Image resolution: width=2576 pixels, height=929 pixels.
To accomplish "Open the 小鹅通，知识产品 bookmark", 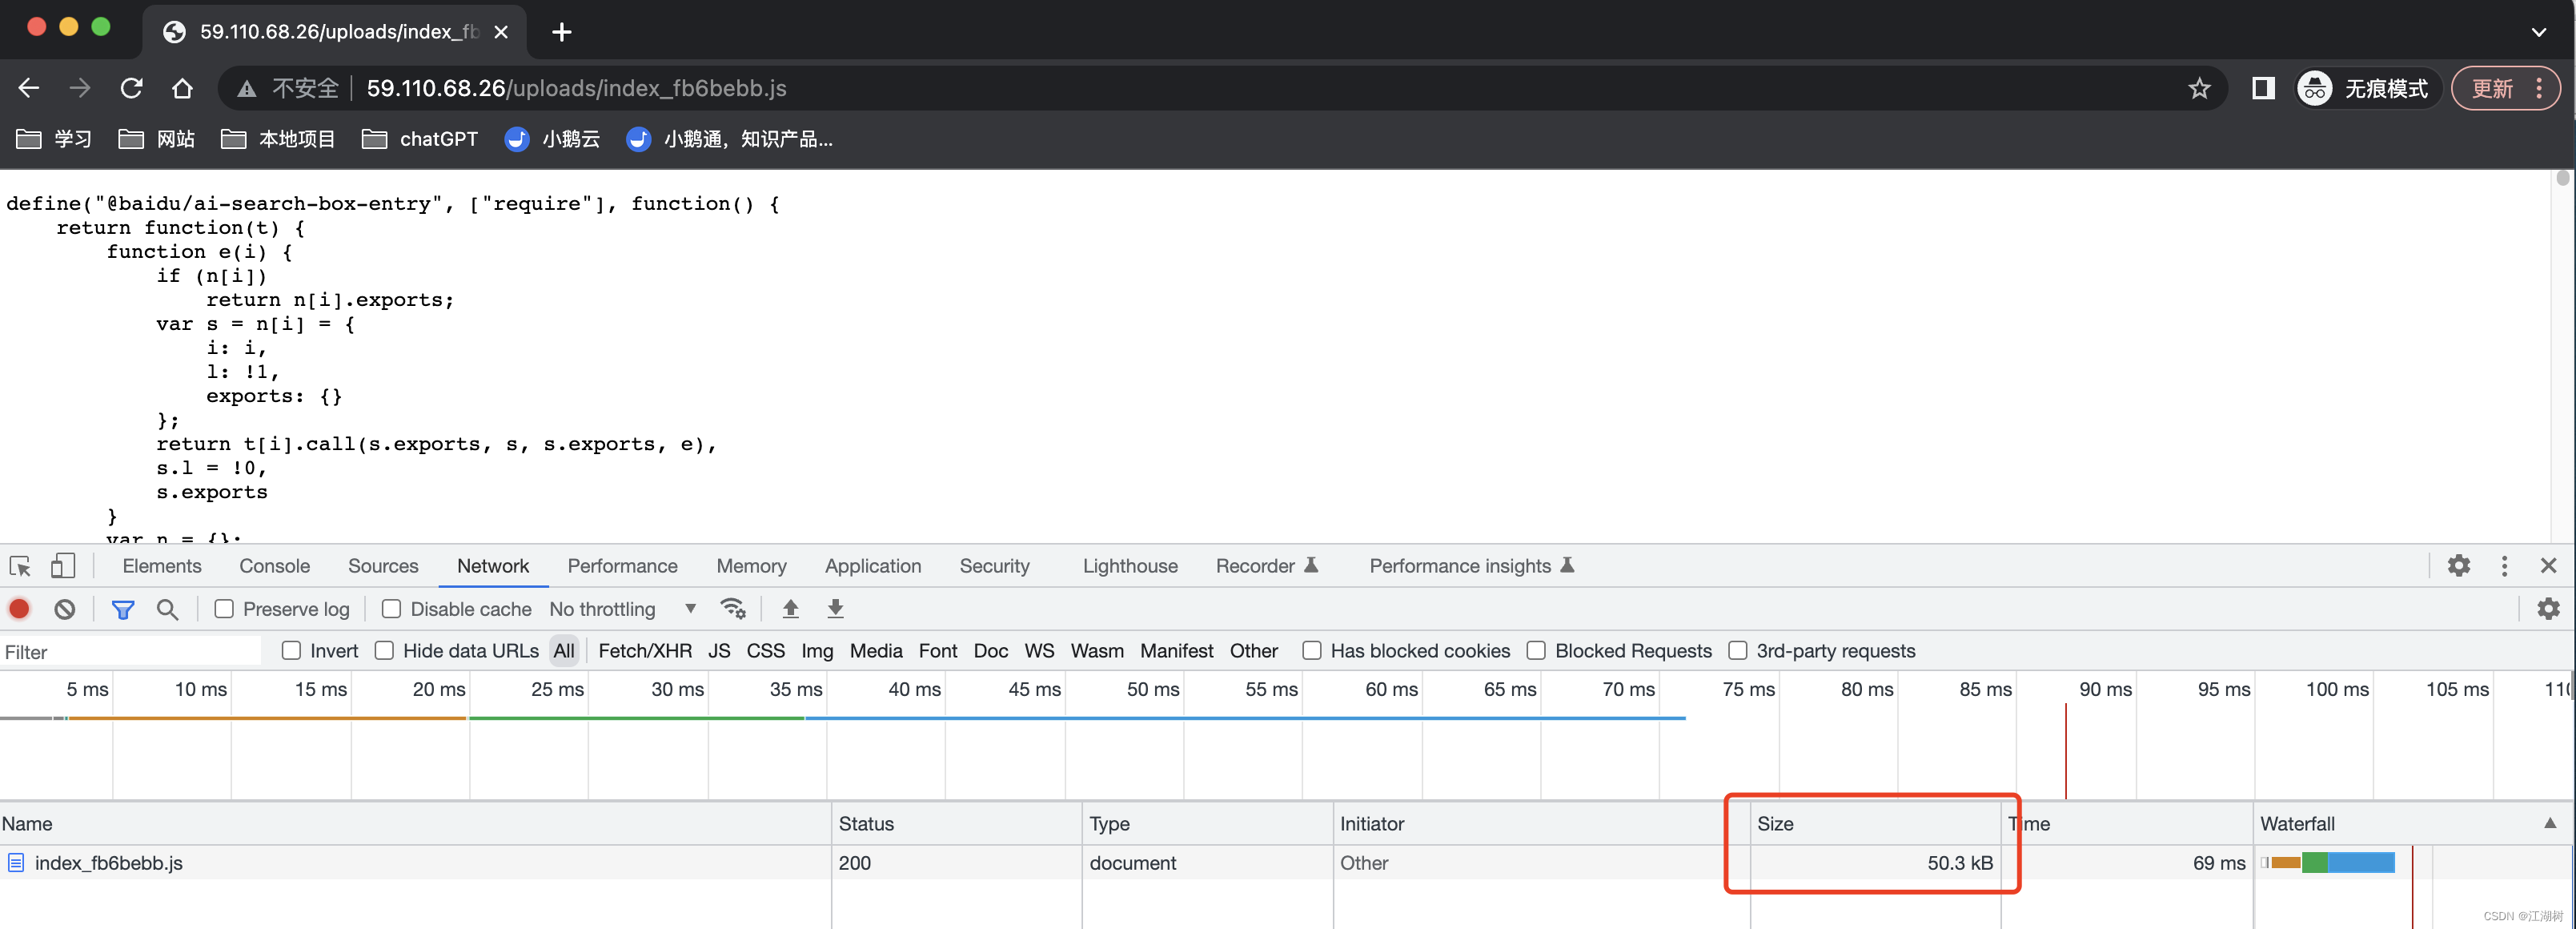I will click(729, 139).
